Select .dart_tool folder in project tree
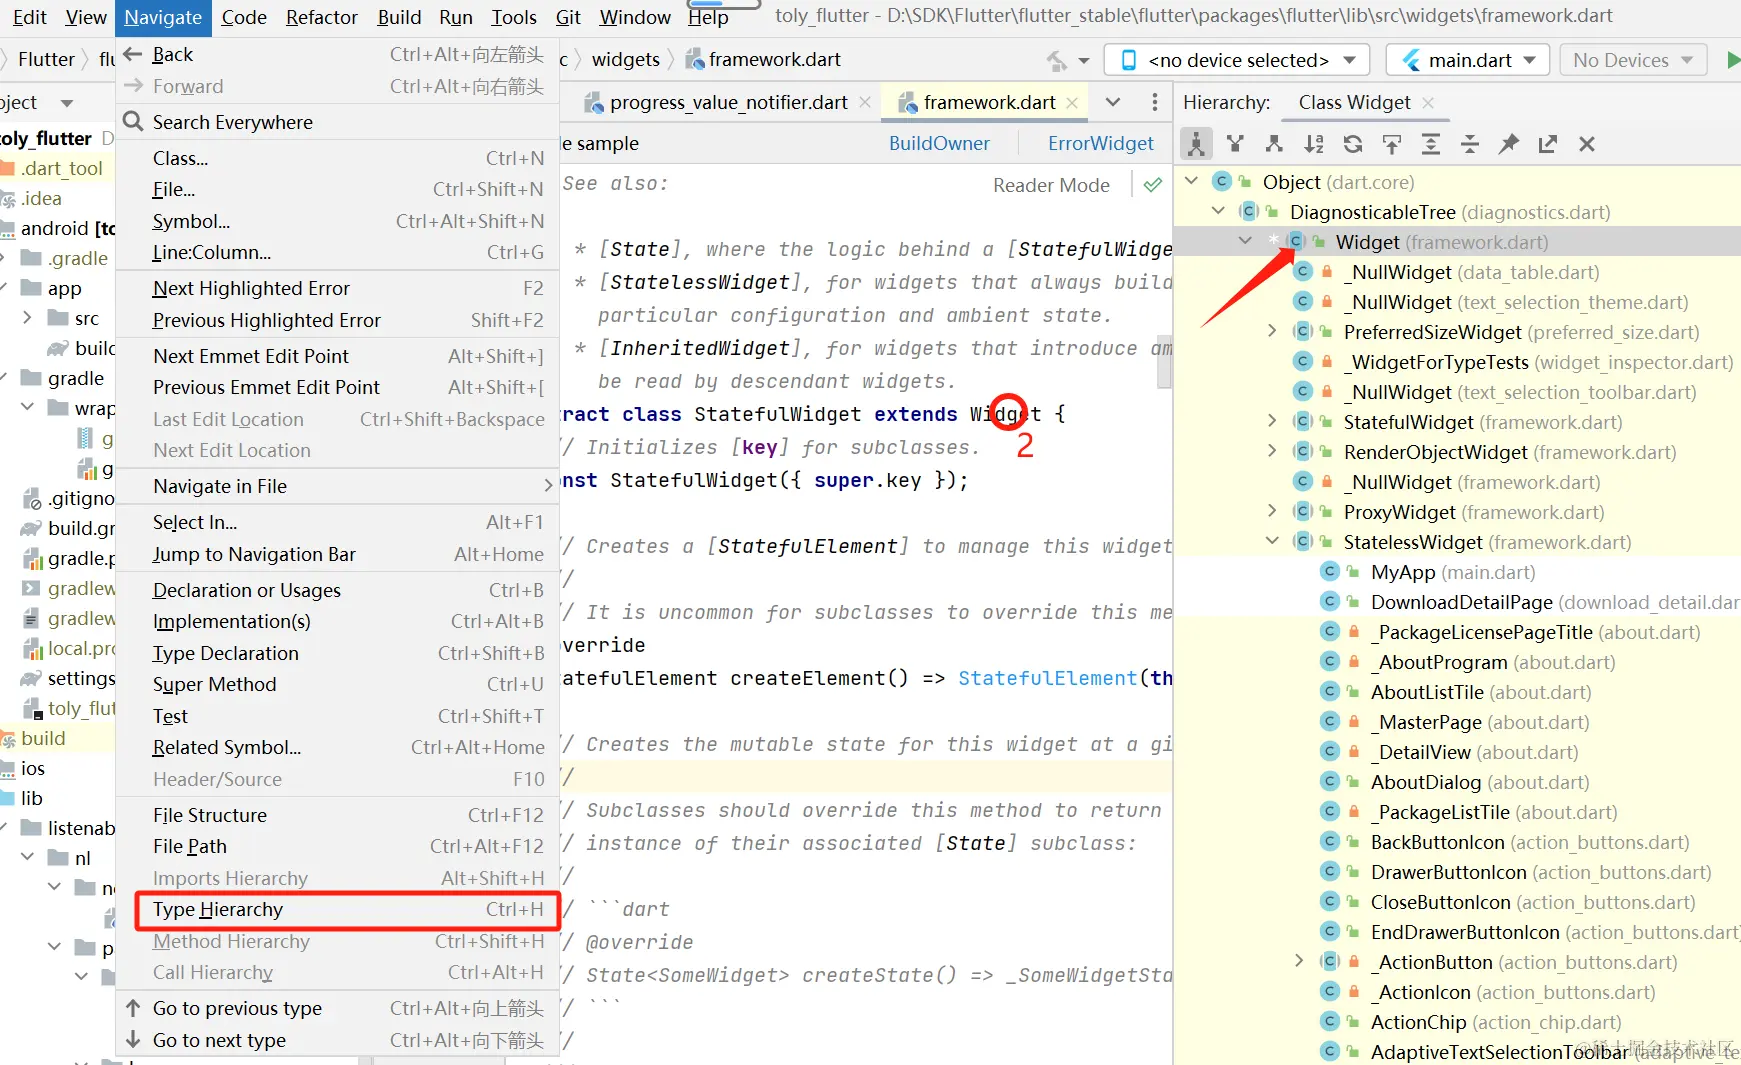Image resolution: width=1741 pixels, height=1065 pixels. click(62, 168)
